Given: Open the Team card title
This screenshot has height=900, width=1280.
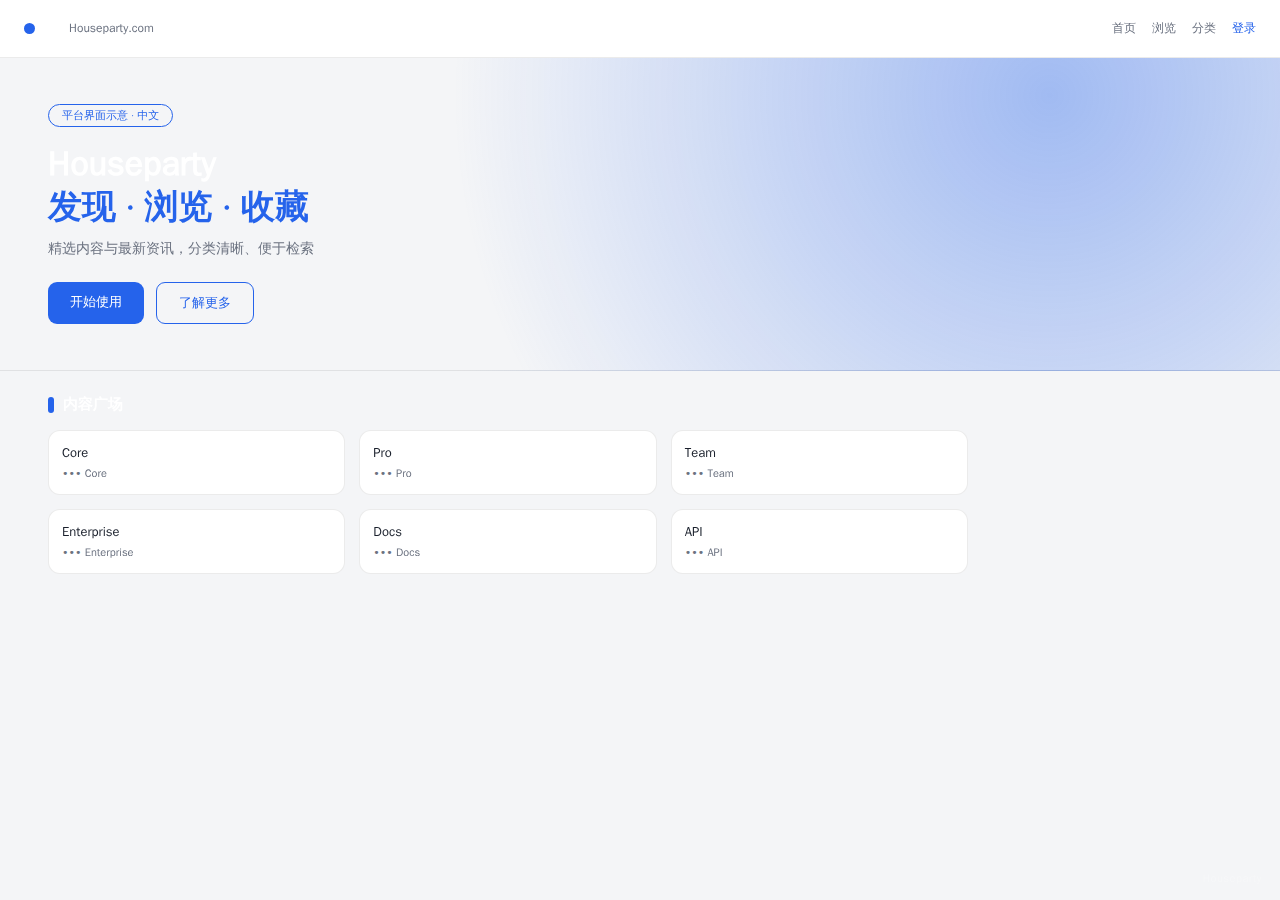Looking at the screenshot, I should [700, 453].
